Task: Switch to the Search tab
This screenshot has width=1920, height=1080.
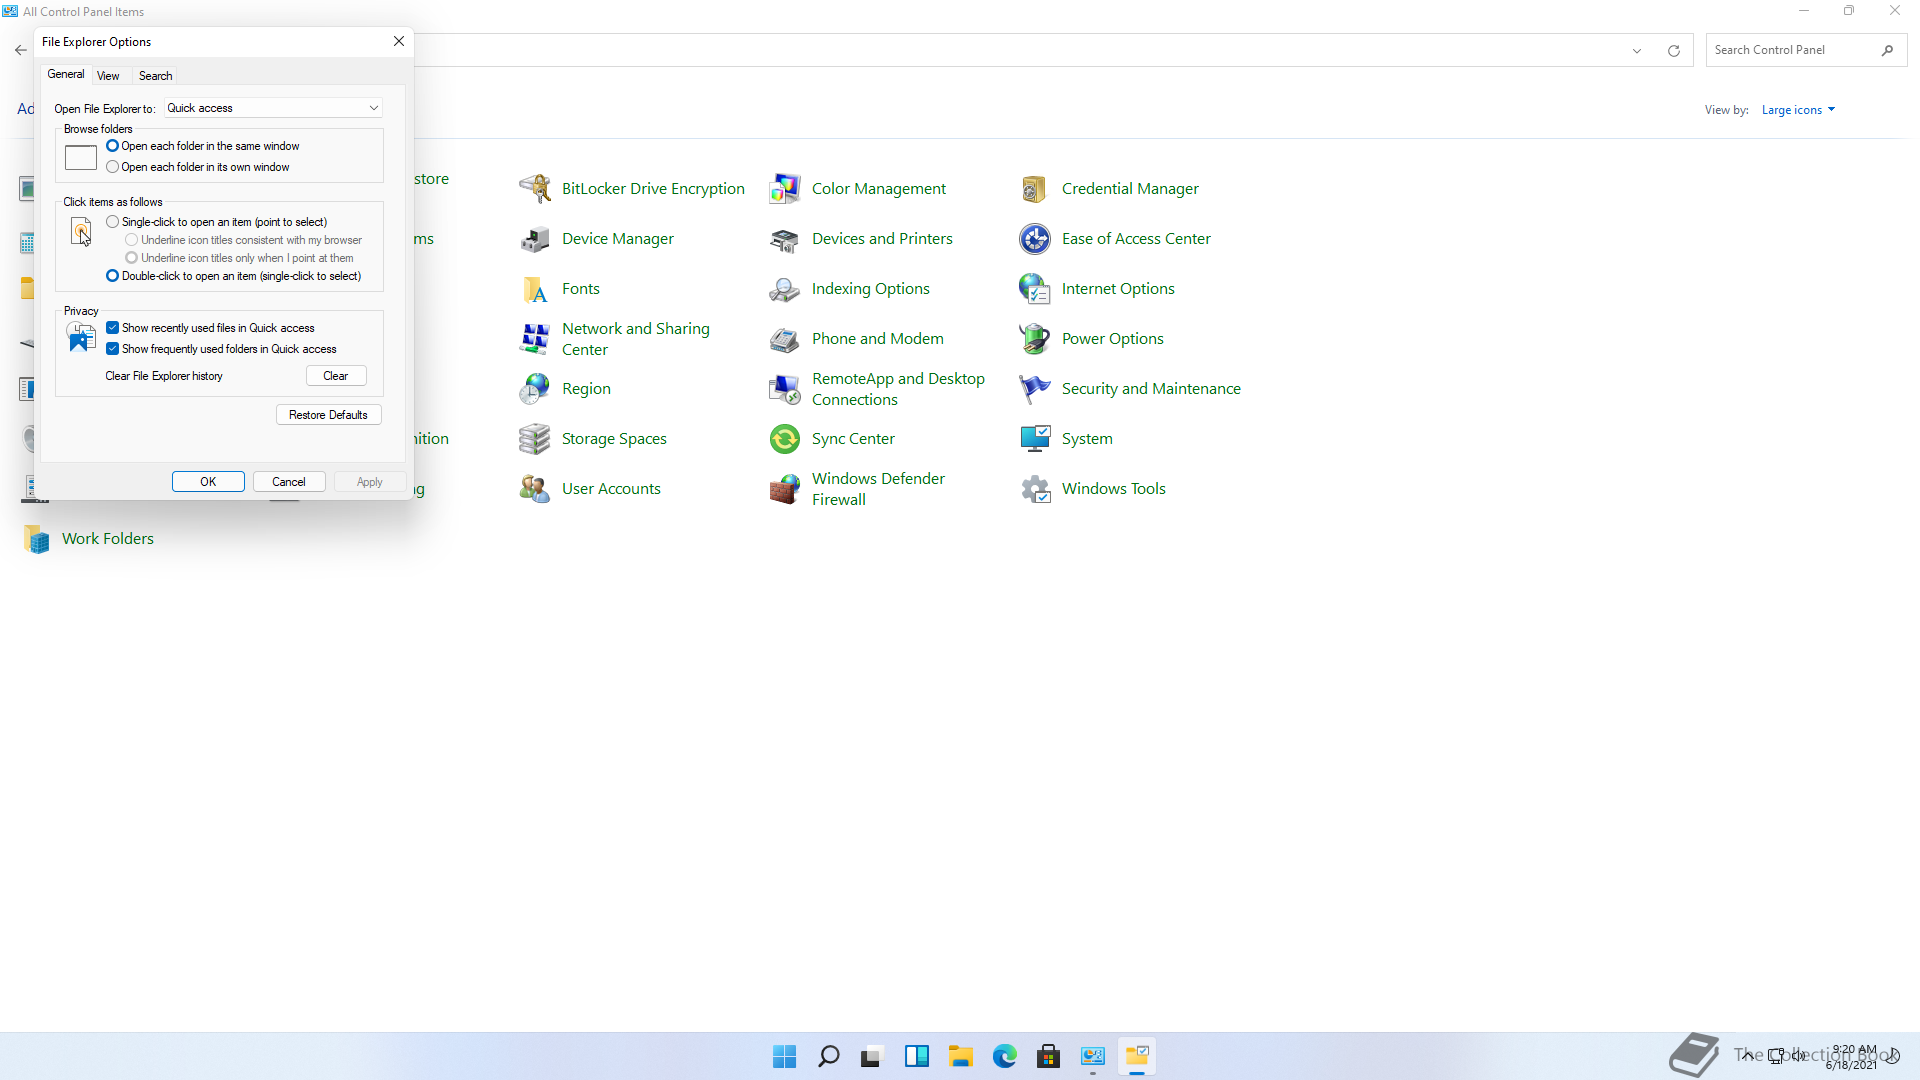Action: pos(155,76)
